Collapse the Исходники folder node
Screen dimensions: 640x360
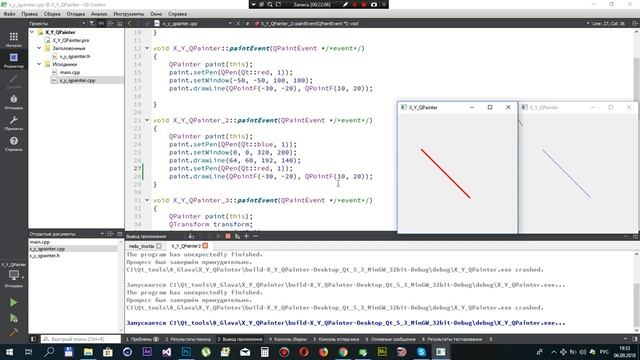40,64
